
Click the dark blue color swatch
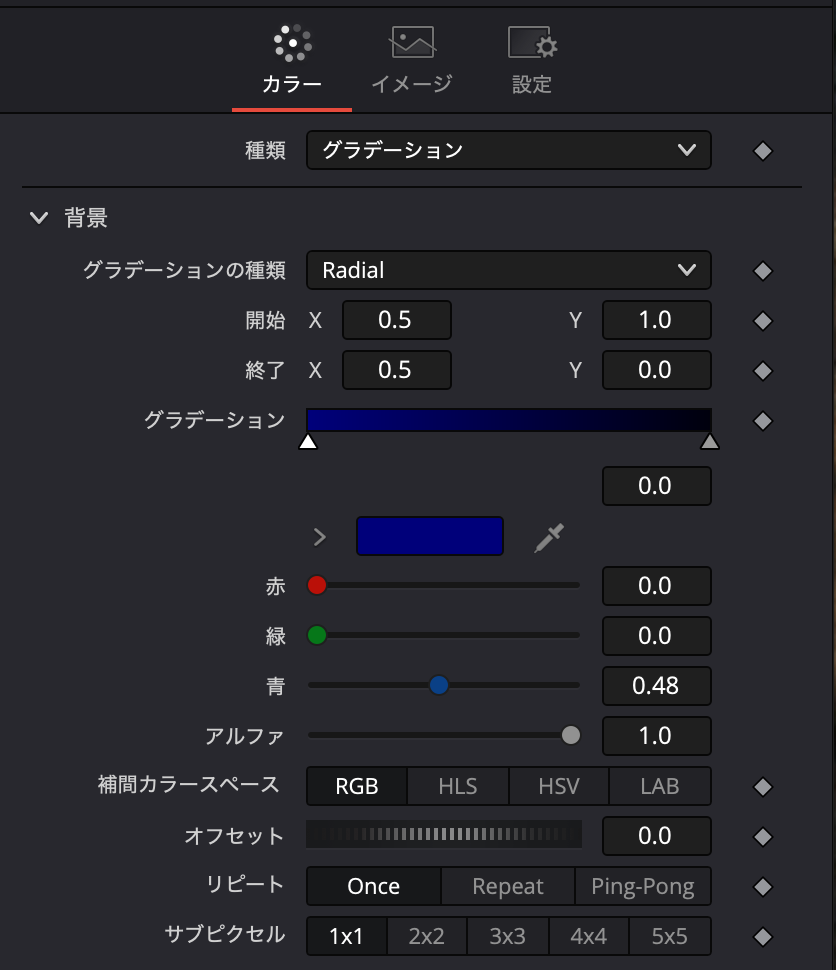[x=429, y=536]
